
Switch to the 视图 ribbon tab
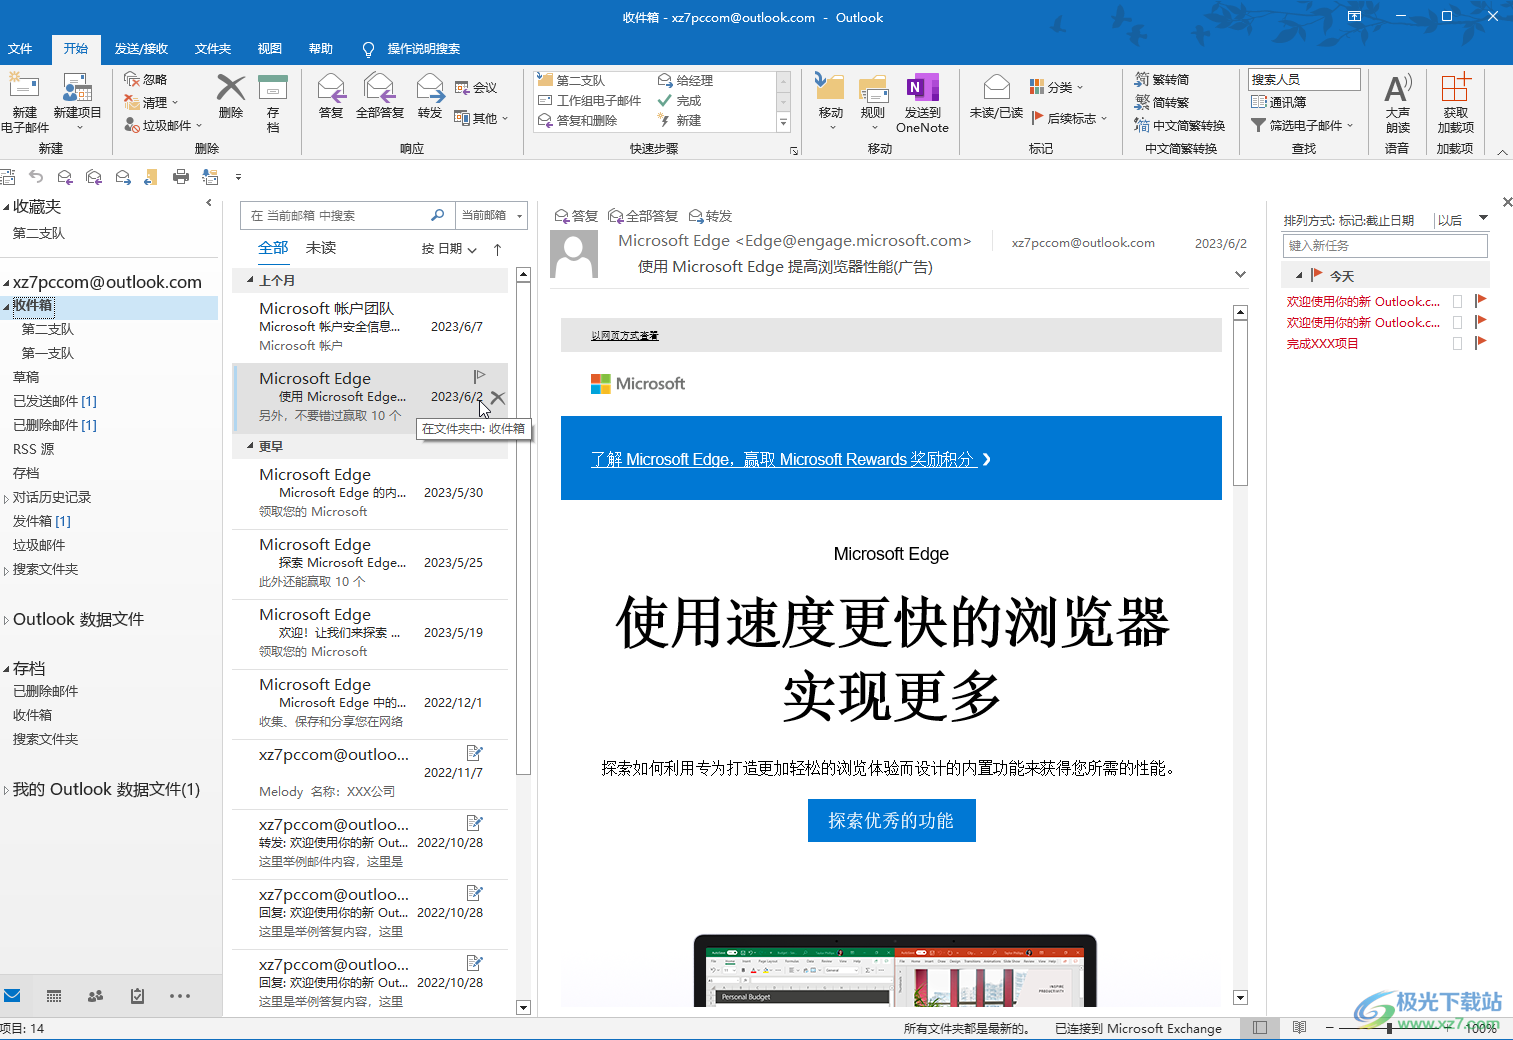click(x=270, y=48)
